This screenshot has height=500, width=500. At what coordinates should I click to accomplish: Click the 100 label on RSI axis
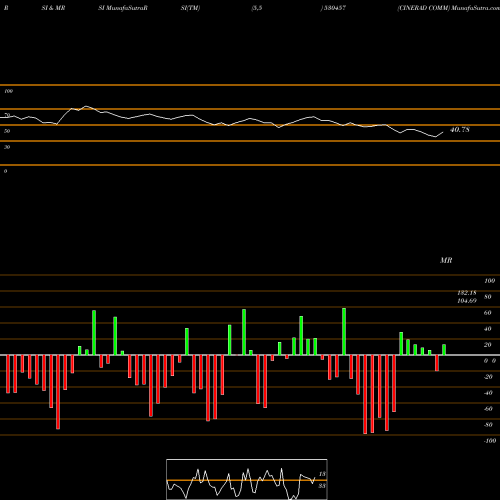(x=8, y=91)
